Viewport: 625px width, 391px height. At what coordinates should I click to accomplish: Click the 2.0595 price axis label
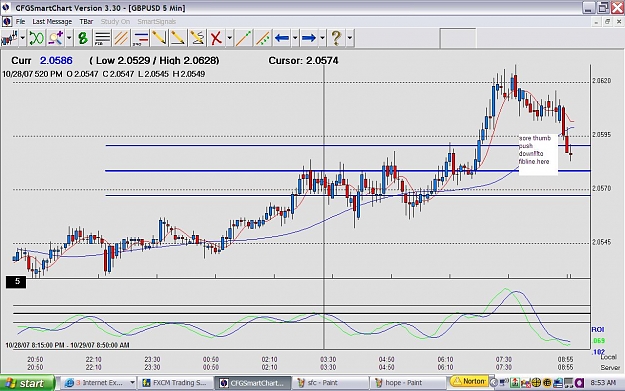click(x=601, y=135)
